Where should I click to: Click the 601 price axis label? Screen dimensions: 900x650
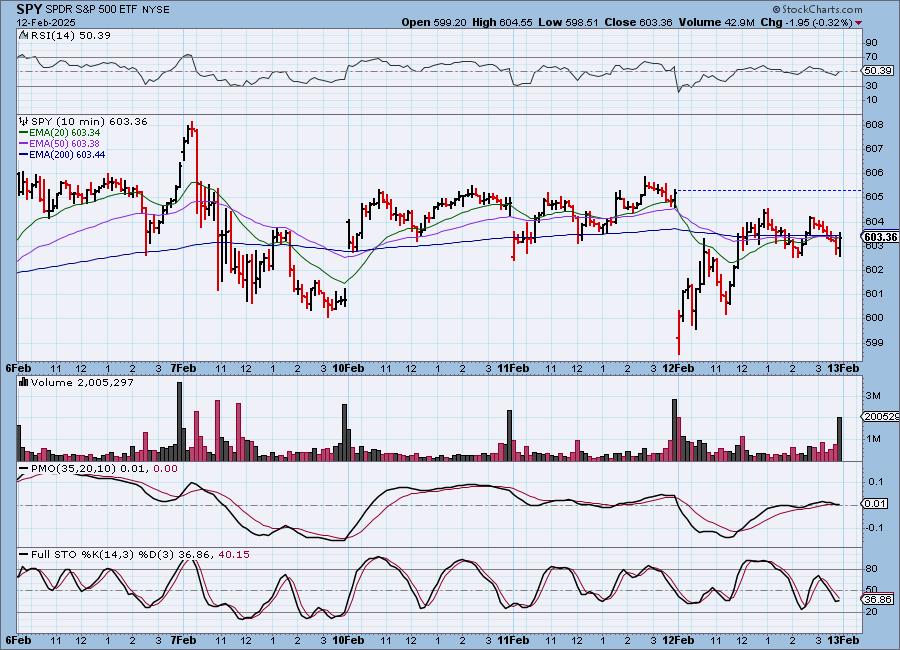(874, 293)
